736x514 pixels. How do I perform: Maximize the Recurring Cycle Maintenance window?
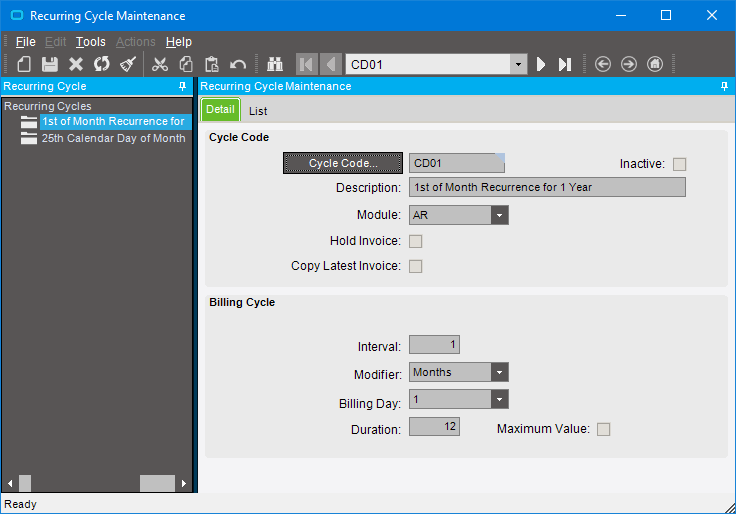666,15
